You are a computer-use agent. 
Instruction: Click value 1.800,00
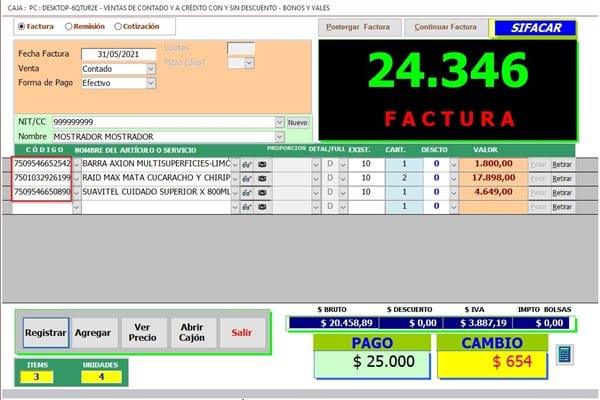pyautogui.click(x=494, y=164)
